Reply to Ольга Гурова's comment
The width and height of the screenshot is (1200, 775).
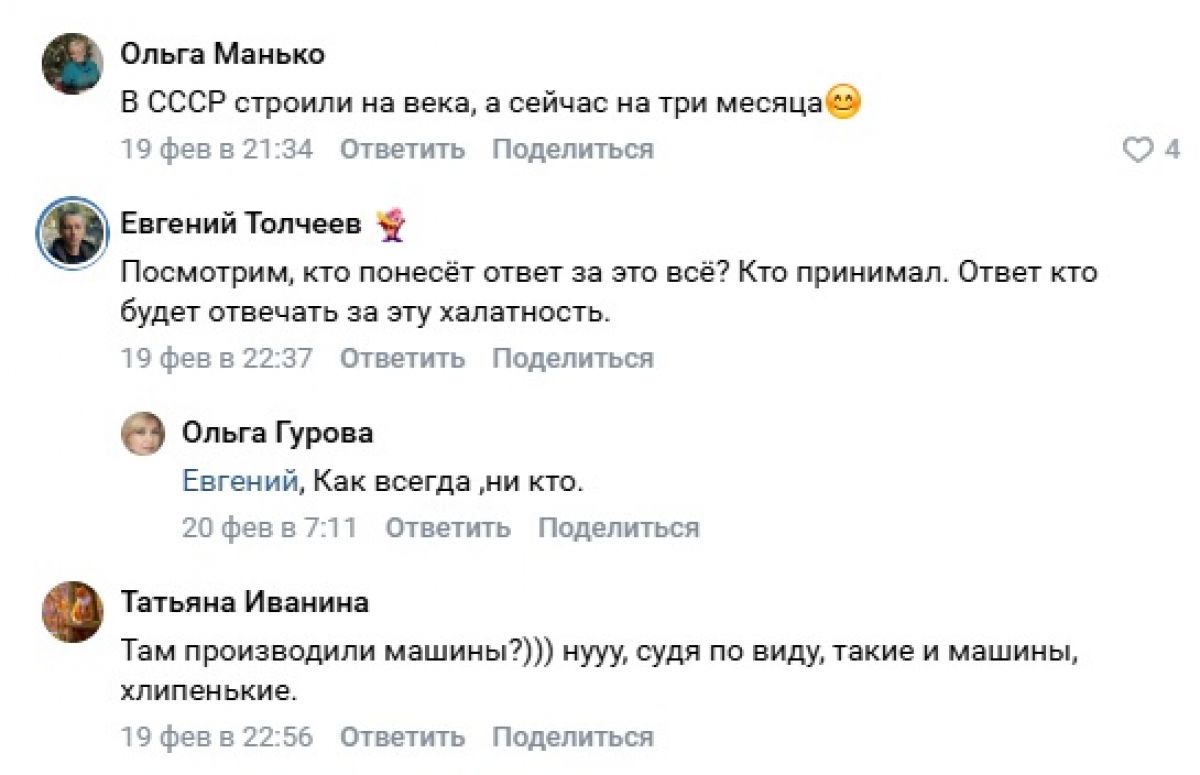pyautogui.click(x=447, y=527)
